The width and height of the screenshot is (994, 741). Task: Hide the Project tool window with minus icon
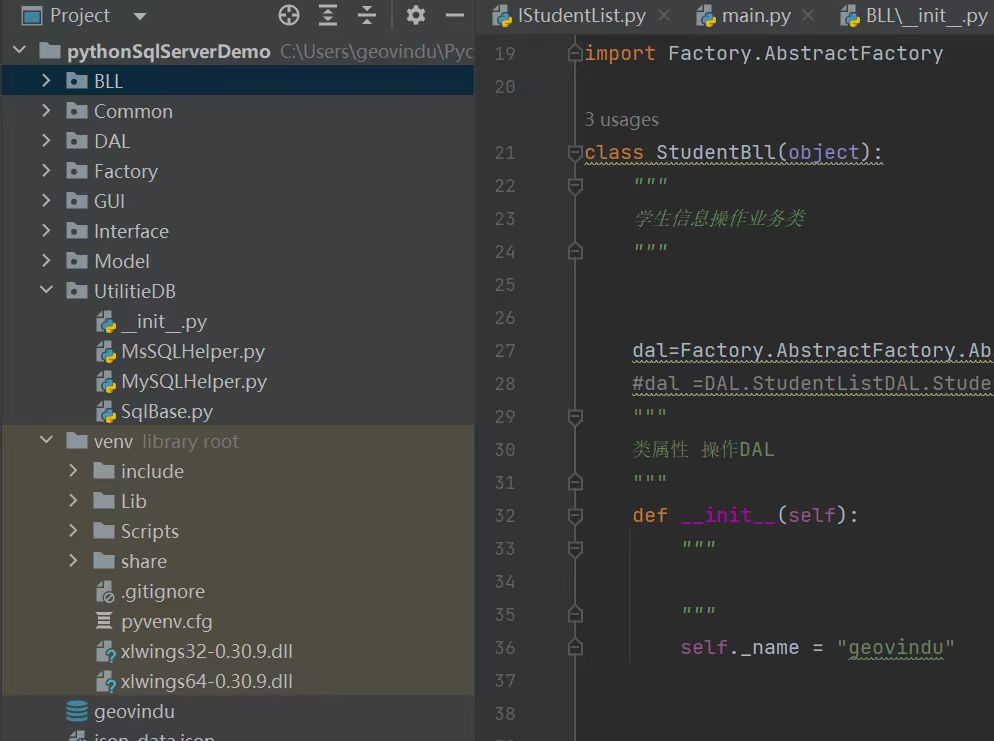pos(455,15)
